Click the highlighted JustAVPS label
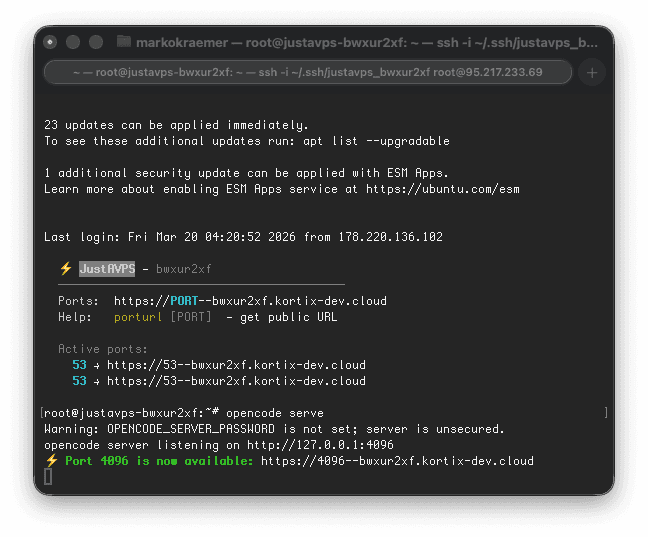The height and width of the screenshot is (537, 648). tap(107, 269)
